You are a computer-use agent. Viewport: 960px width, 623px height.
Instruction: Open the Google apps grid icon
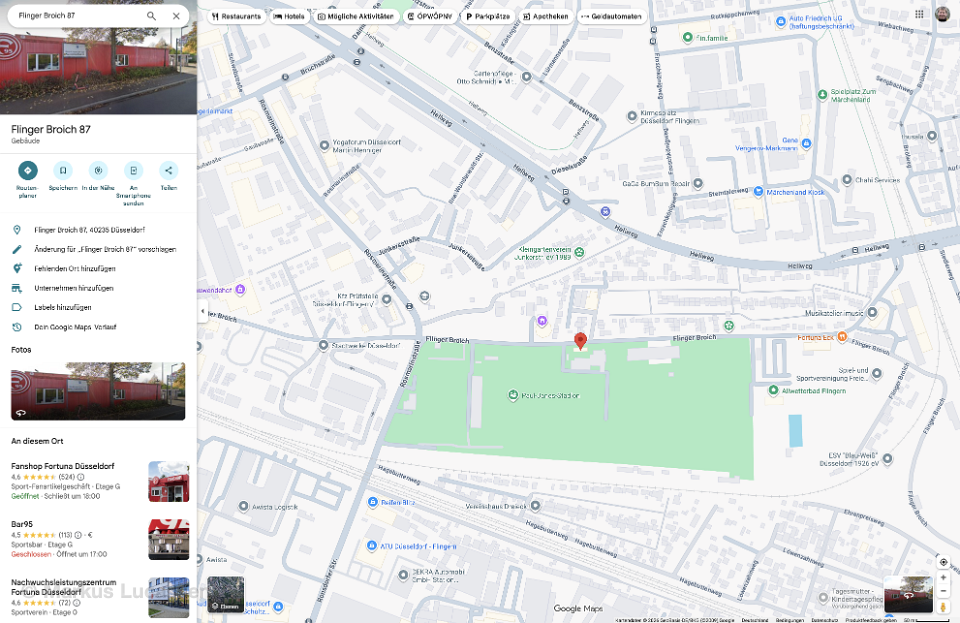point(919,15)
